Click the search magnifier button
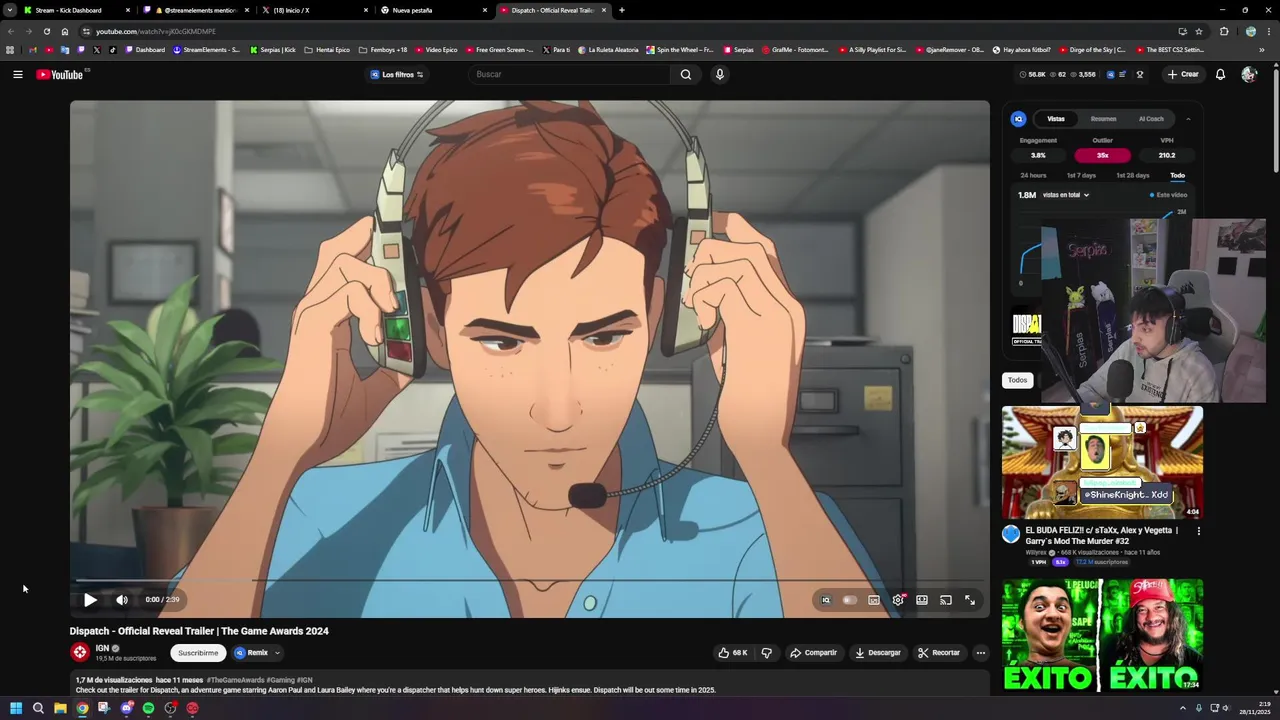 tap(685, 74)
